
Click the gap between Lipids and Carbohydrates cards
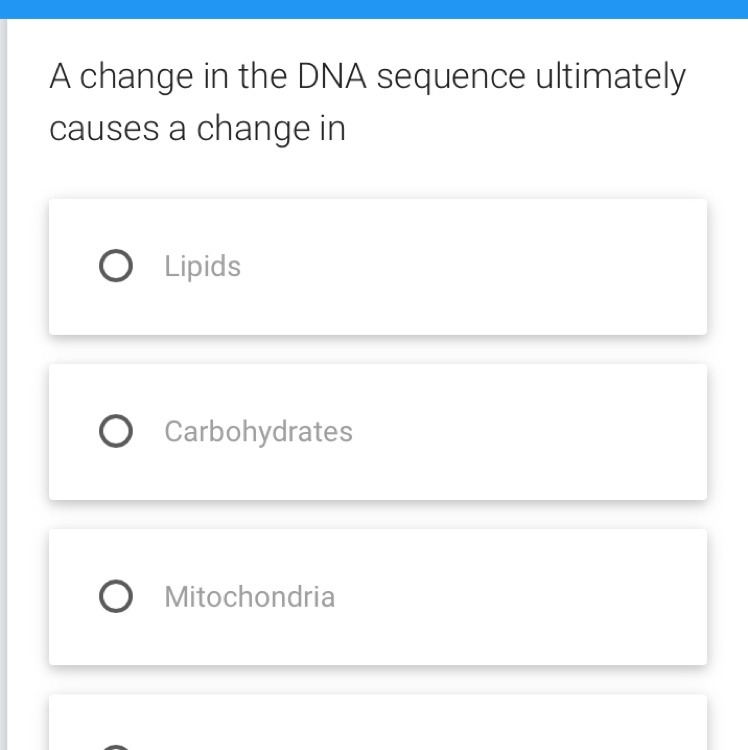(378, 349)
